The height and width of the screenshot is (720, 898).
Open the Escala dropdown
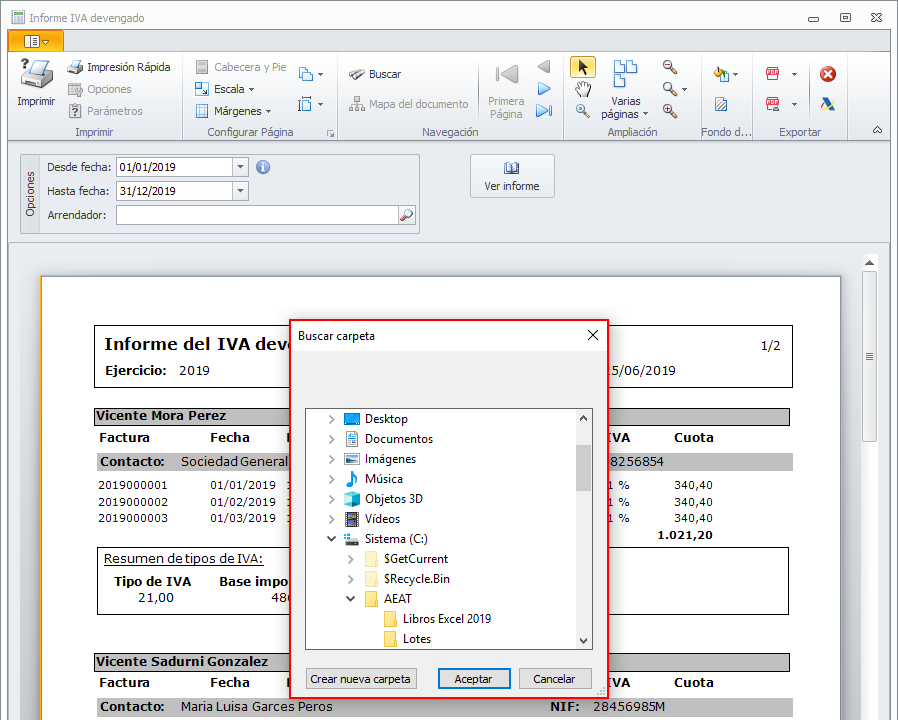pos(224,89)
